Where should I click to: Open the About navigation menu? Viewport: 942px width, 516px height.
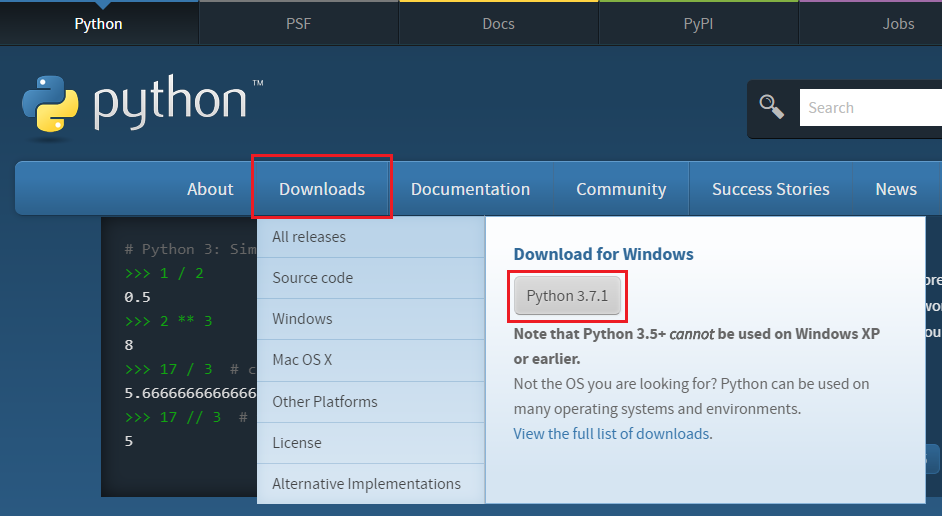click(x=210, y=189)
